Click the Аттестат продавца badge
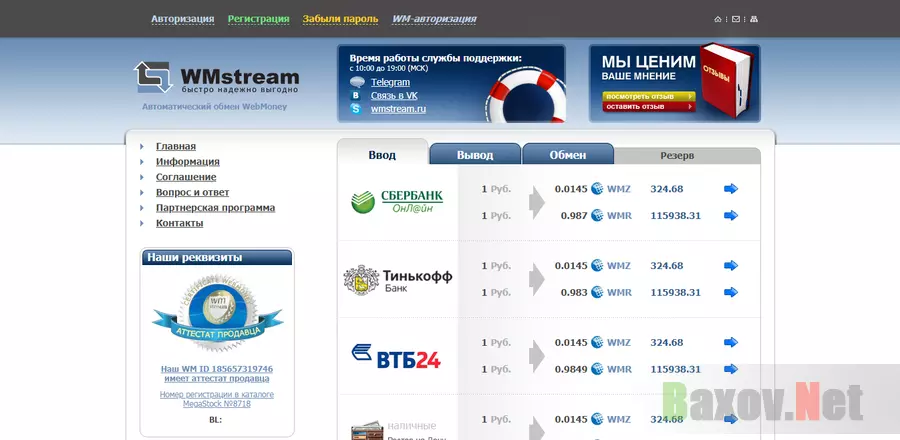Screen dimensions: 900x440 [217, 313]
